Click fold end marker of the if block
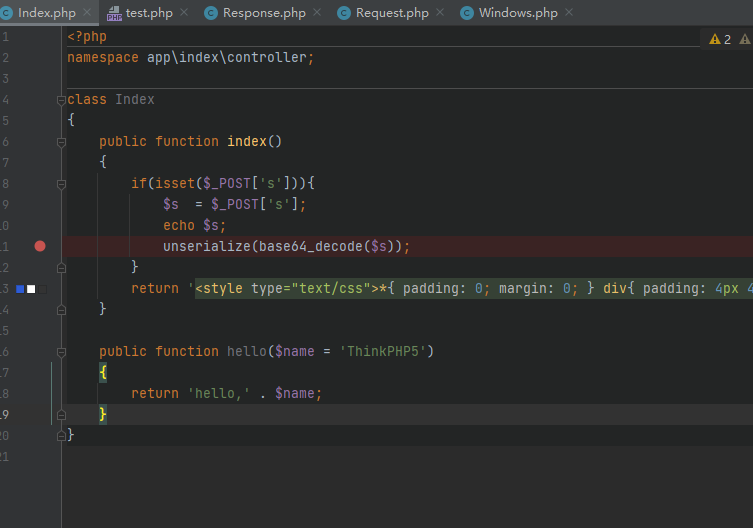Image resolution: width=753 pixels, height=528 pixels. (61, 268)
